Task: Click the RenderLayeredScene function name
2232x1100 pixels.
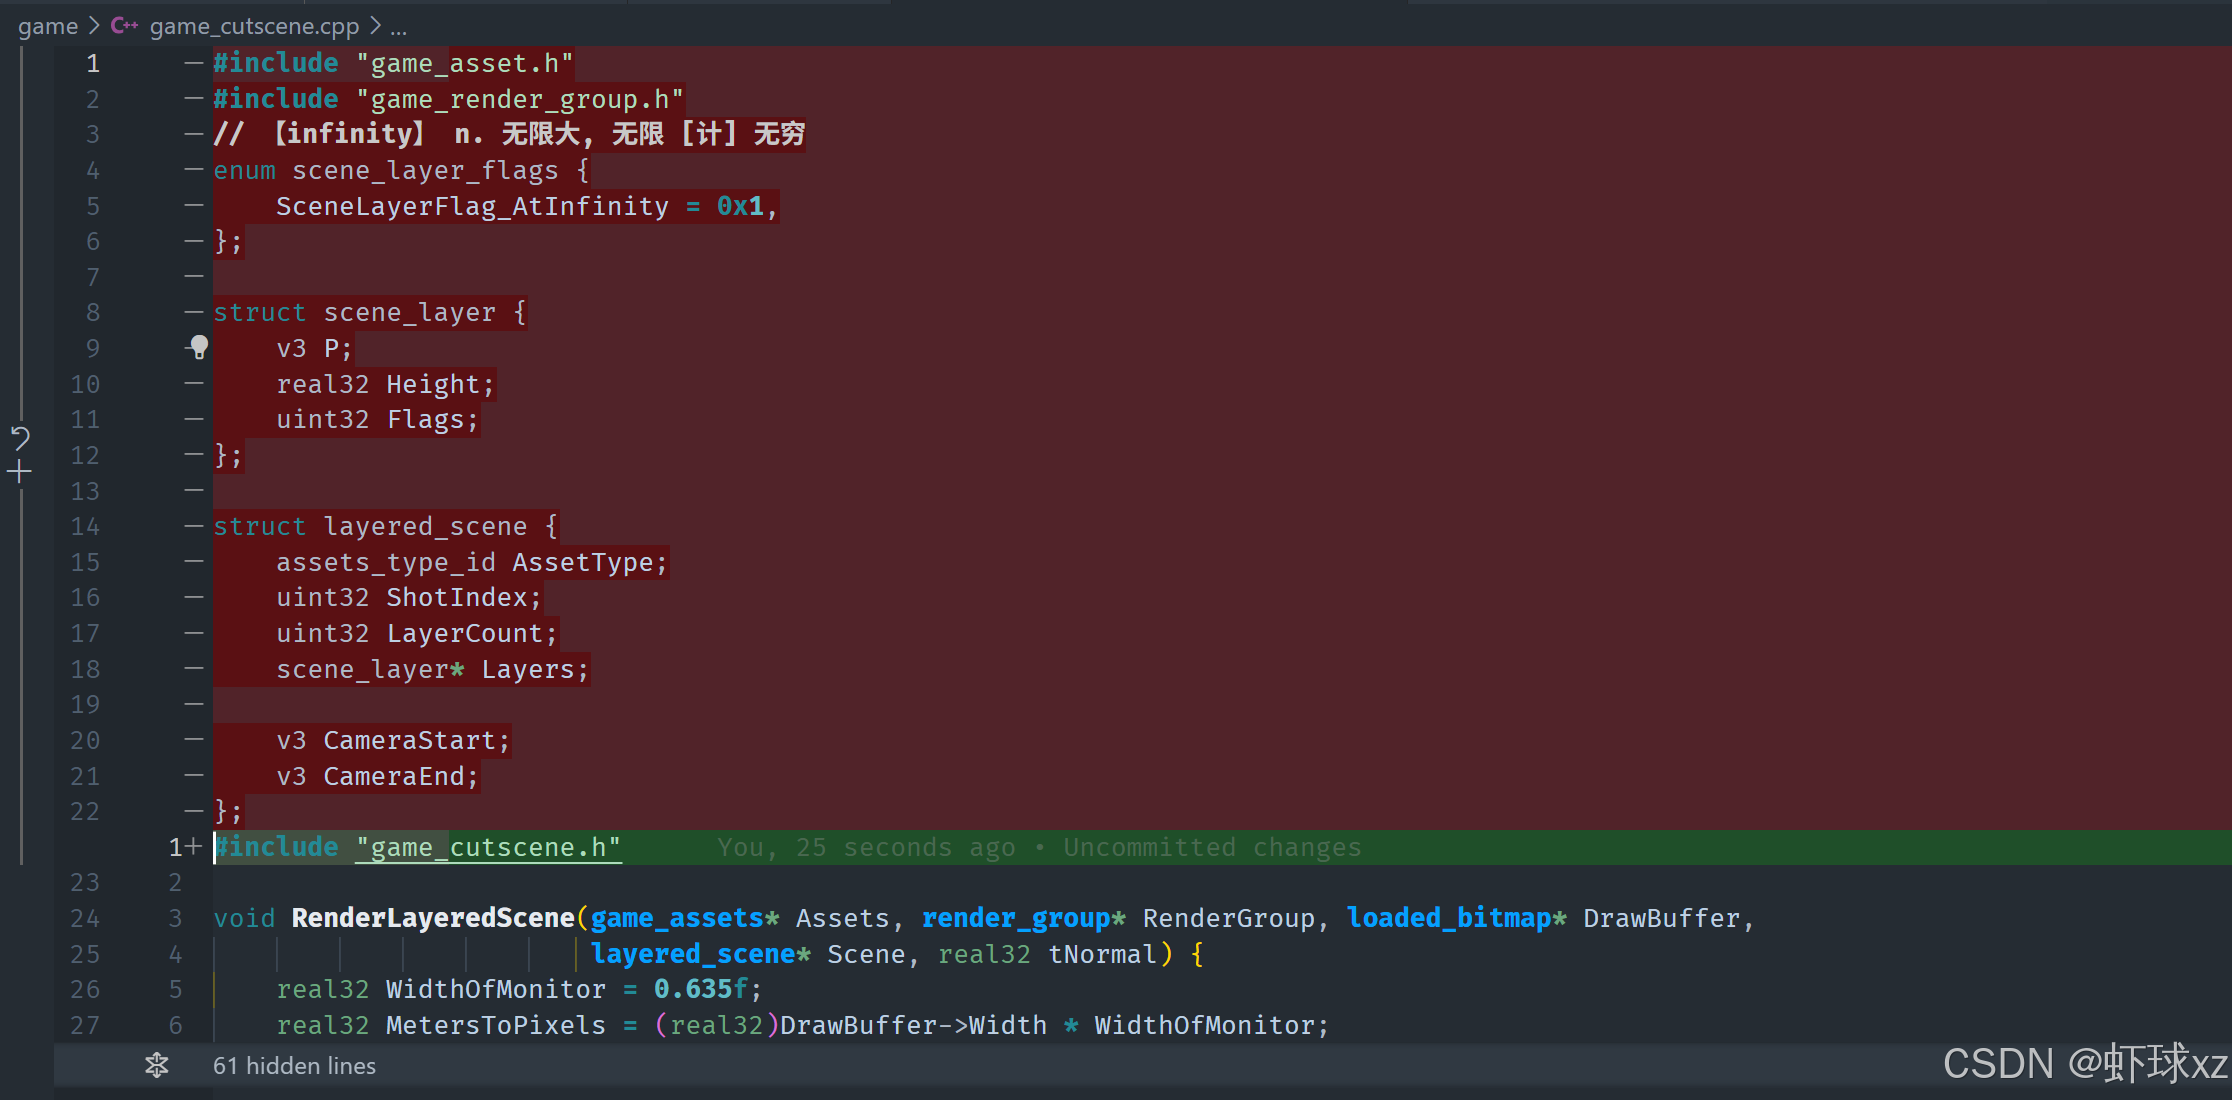Action: point(432,918)
